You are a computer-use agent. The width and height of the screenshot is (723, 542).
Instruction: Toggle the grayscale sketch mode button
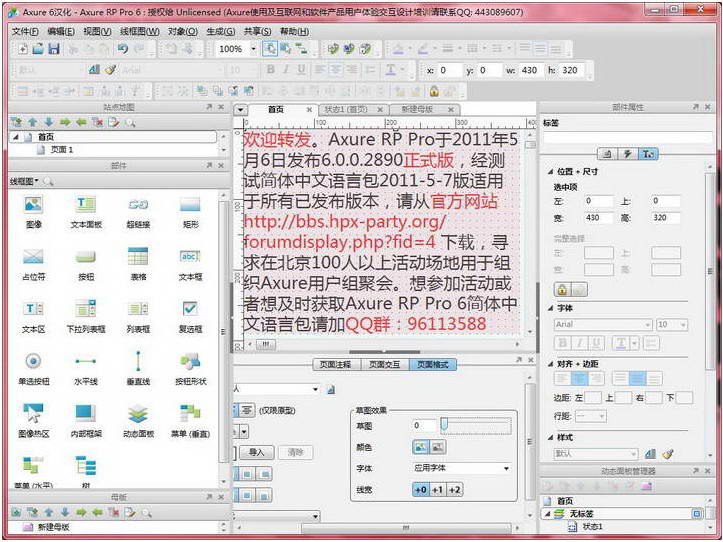pyautogui.click(x=437, y=447)
